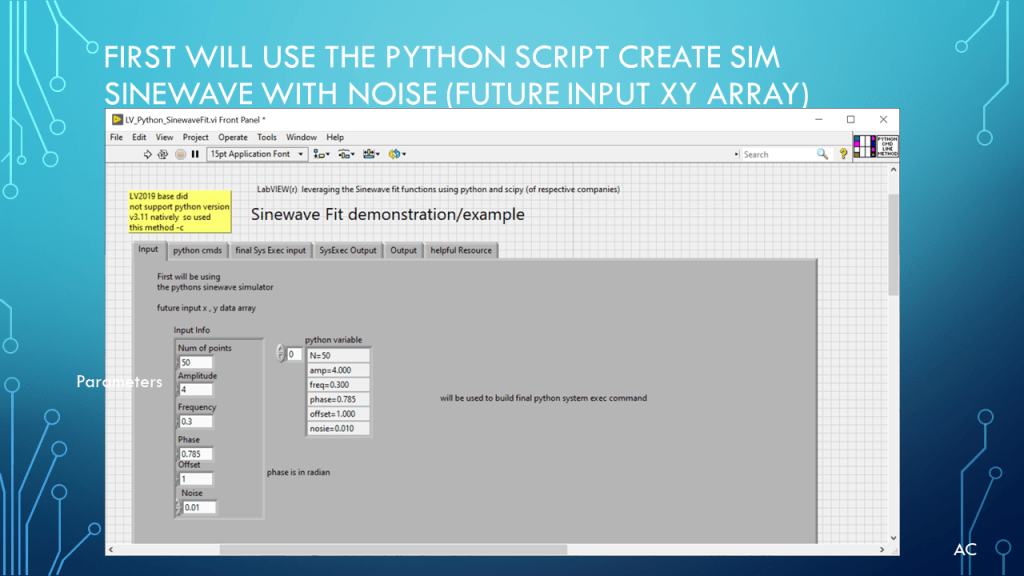
Task: Pause the VI using the pause icon
Action: [x=195, y=154]
